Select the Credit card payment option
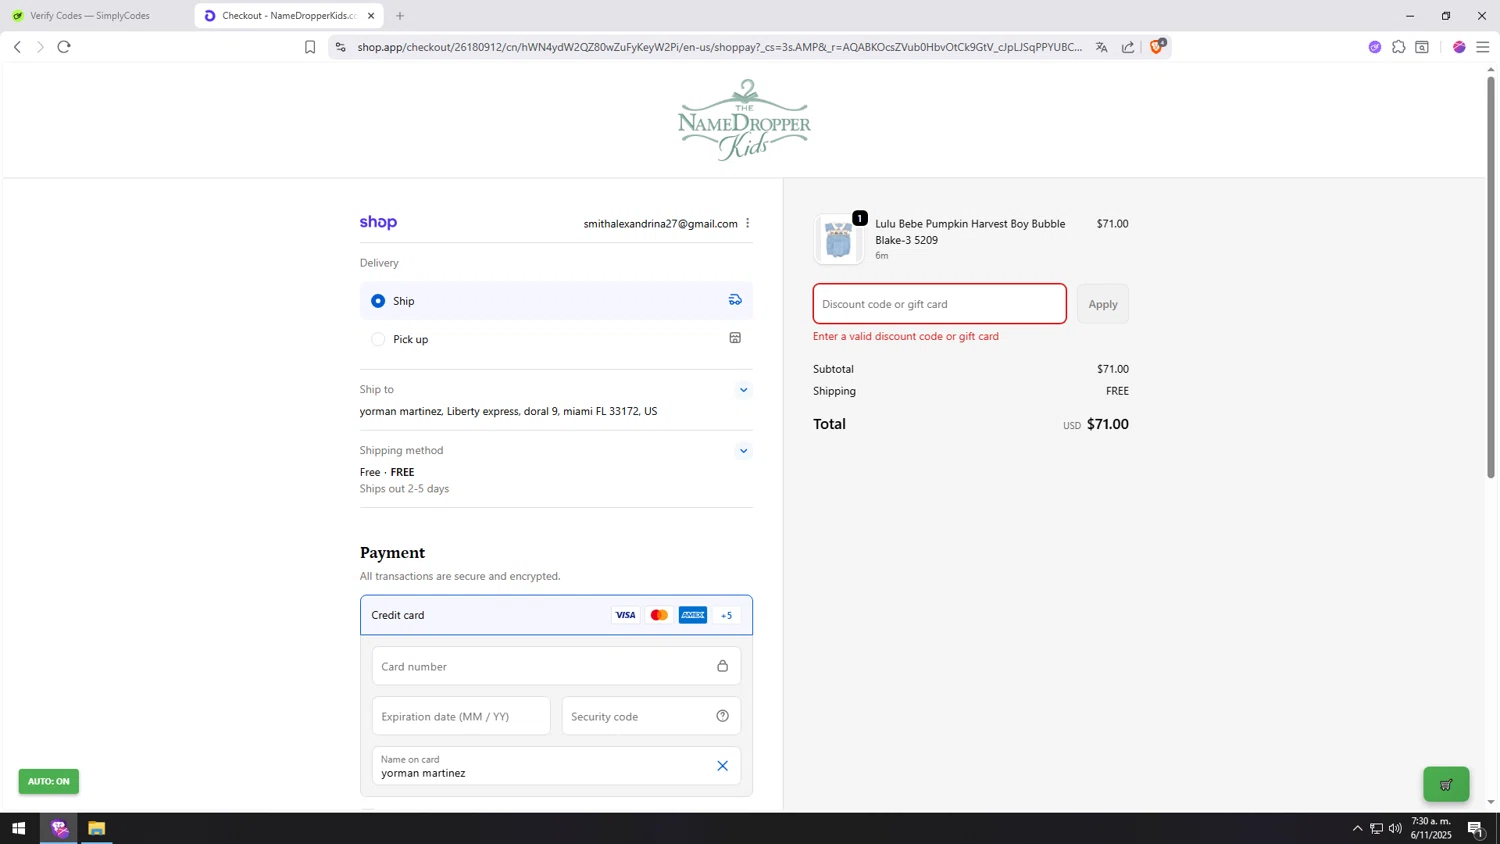The width and height of the screenshot is (1500, 844). pos(556,615)
